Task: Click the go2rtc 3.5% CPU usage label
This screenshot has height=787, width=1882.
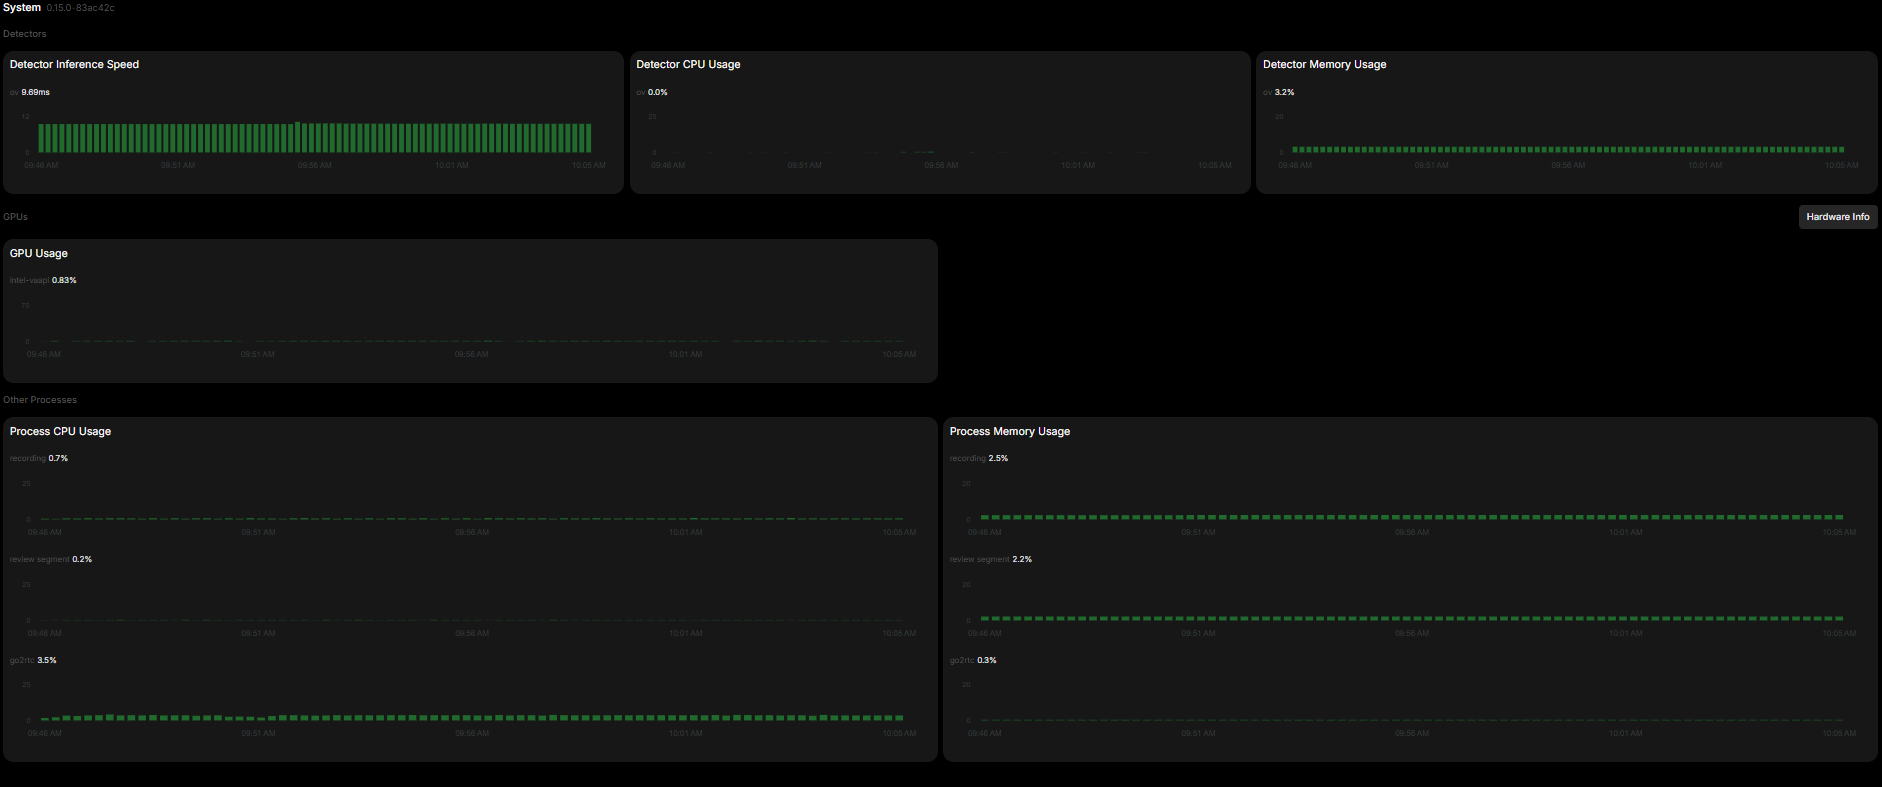Action: tap(33, 661)
